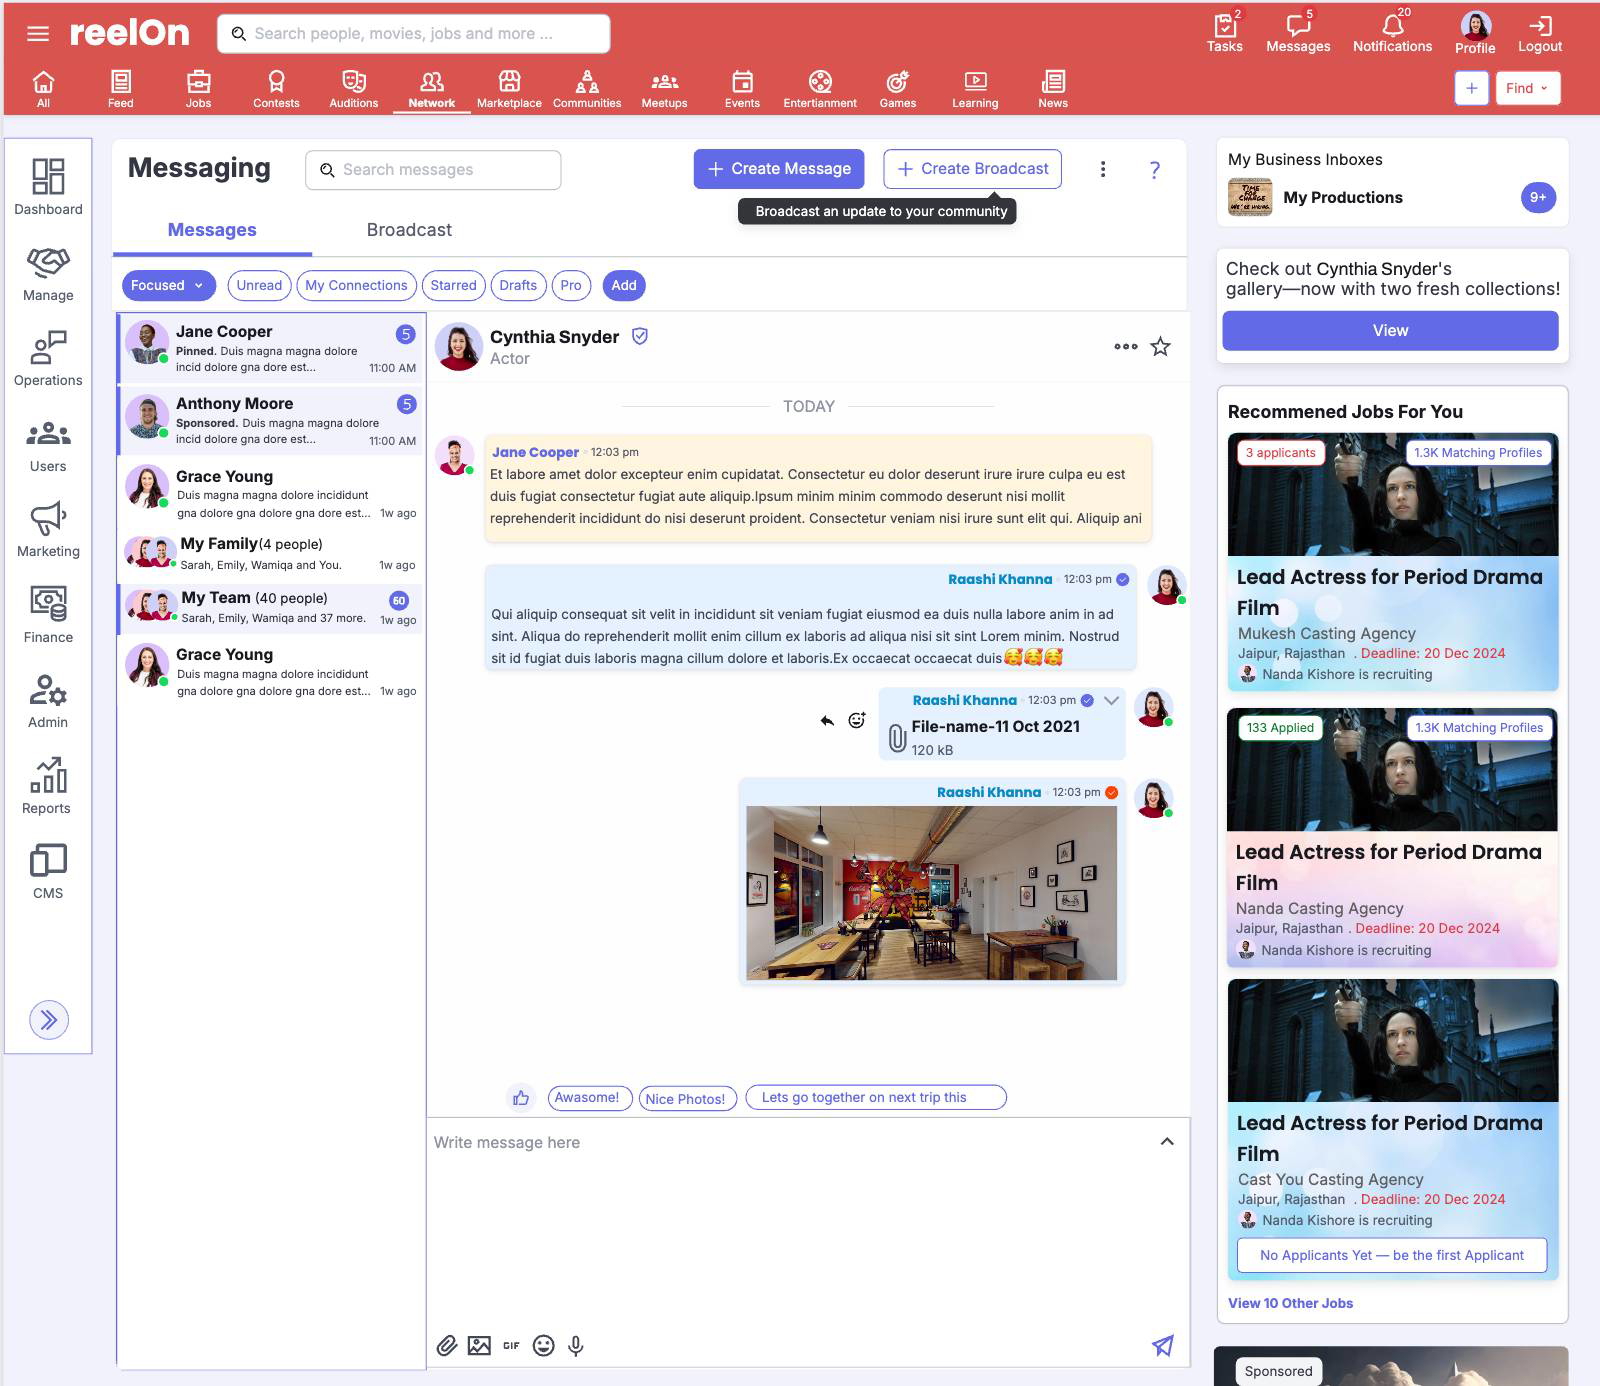This screenshot has height=1386, width=1600.
Task: Open the Games section
Action: click(898, 88)
